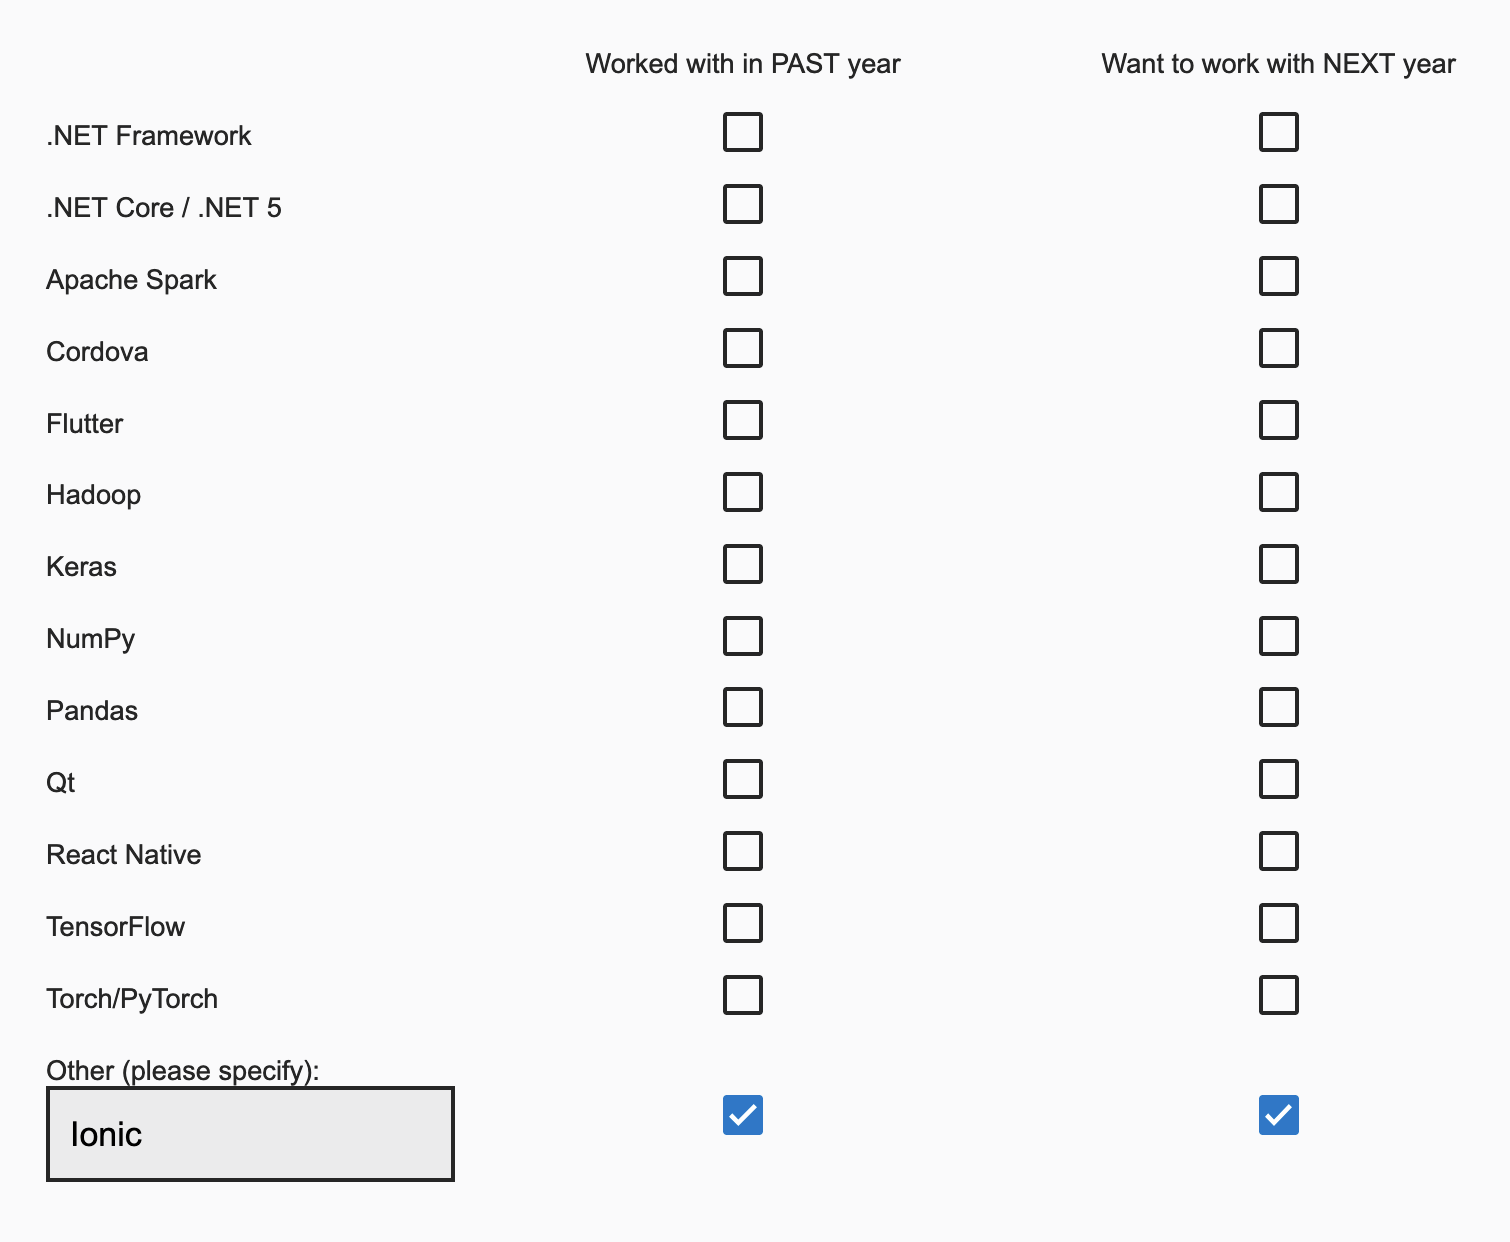
Task: Select TensorFlow for next year
Action: tap(1278, 923)
